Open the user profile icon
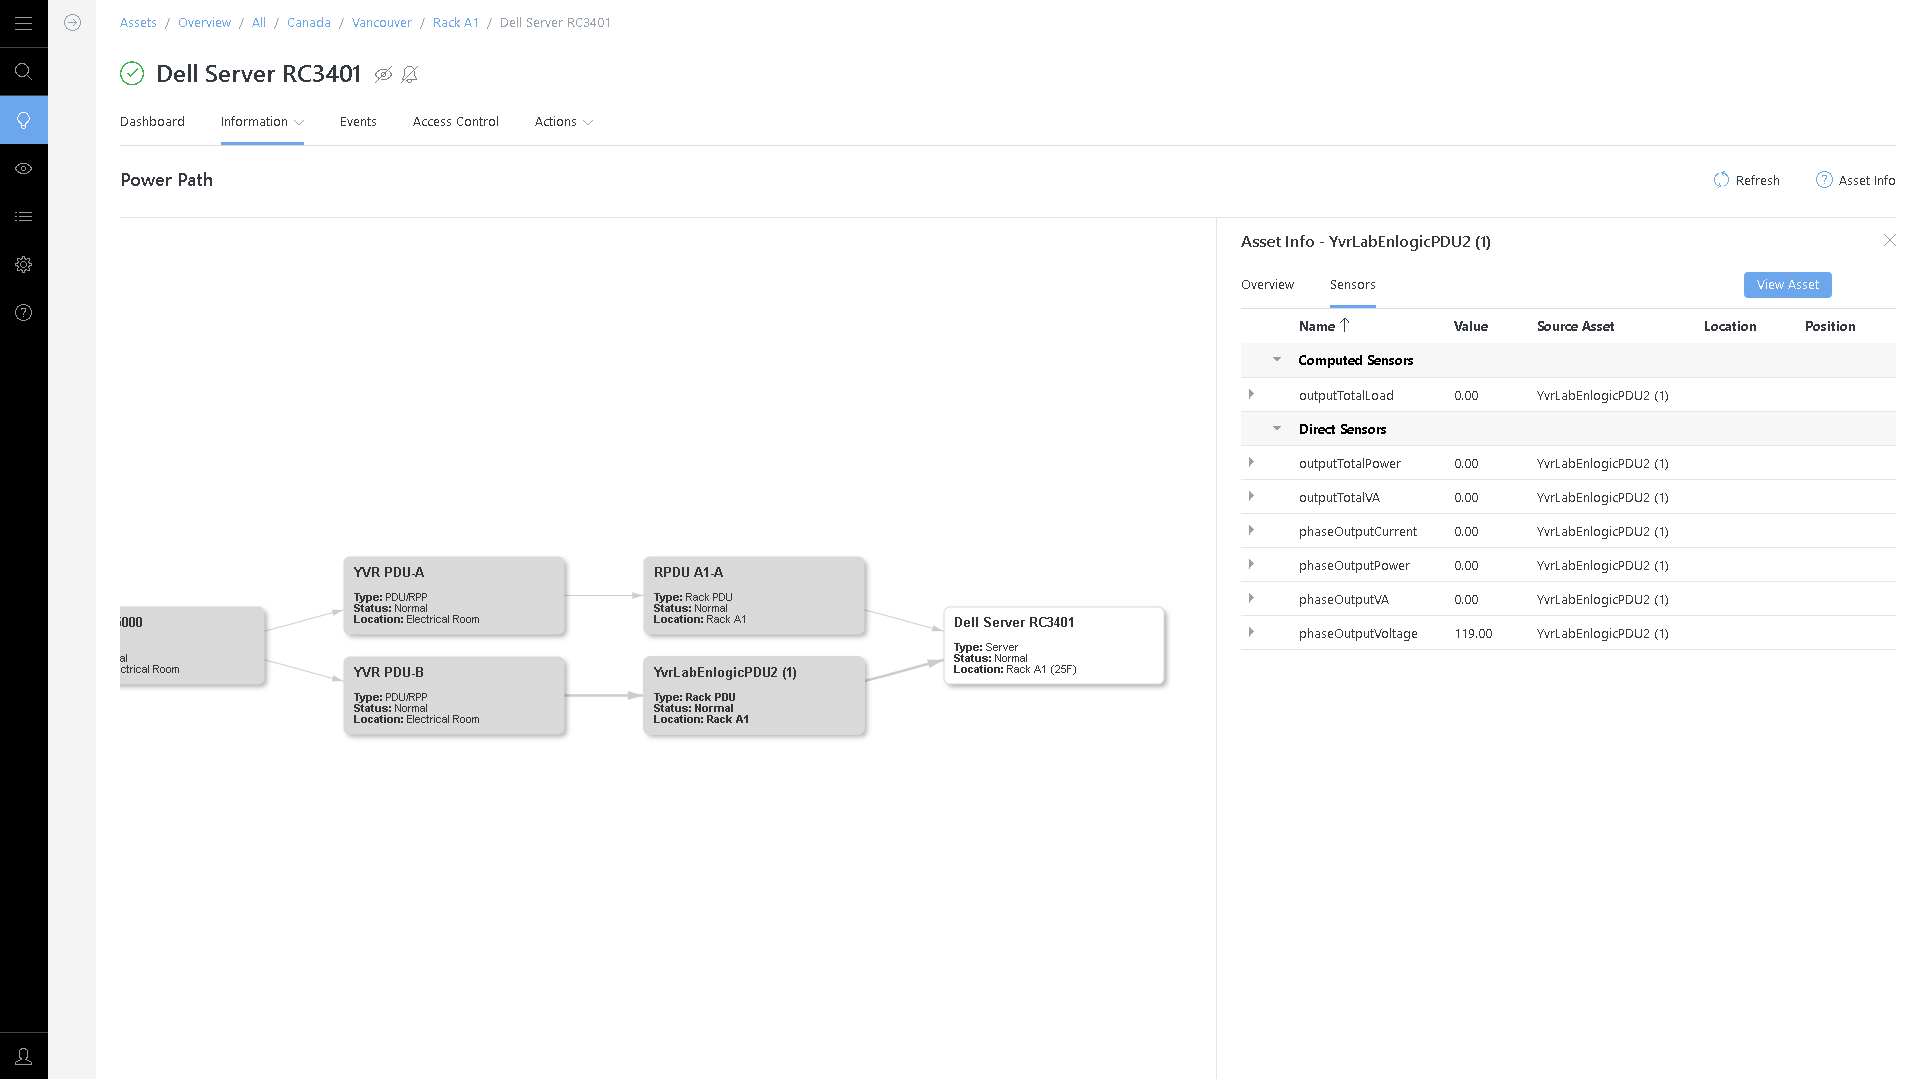Viewport: 1919px width, 1079px height. (23, 1056)
